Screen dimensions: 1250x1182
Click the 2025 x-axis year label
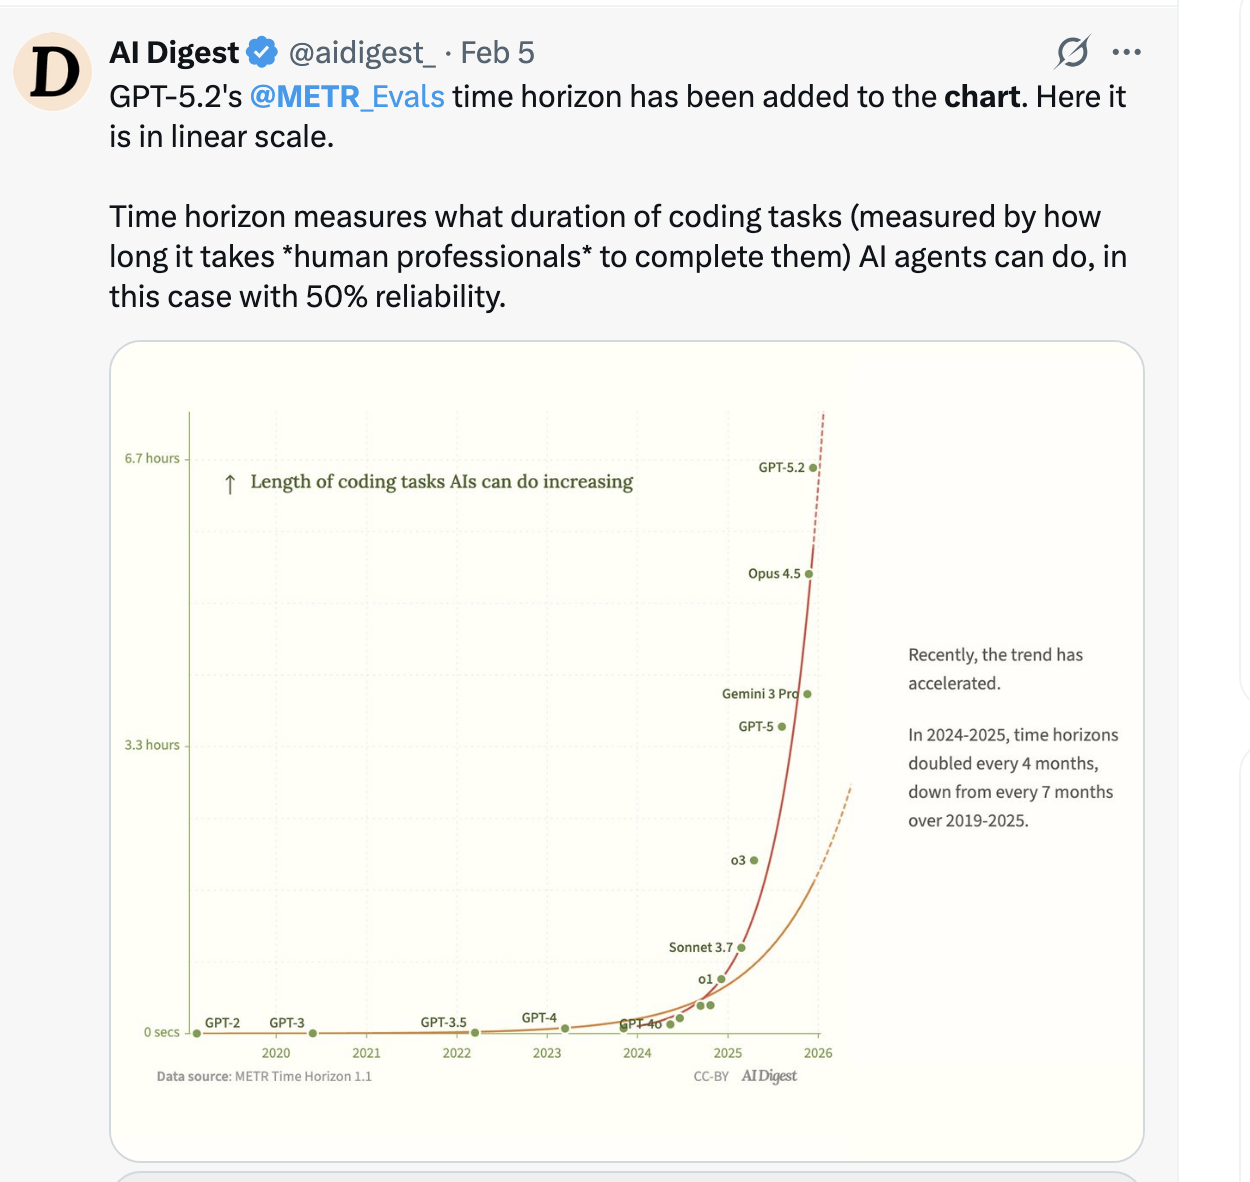(727, 1053)
